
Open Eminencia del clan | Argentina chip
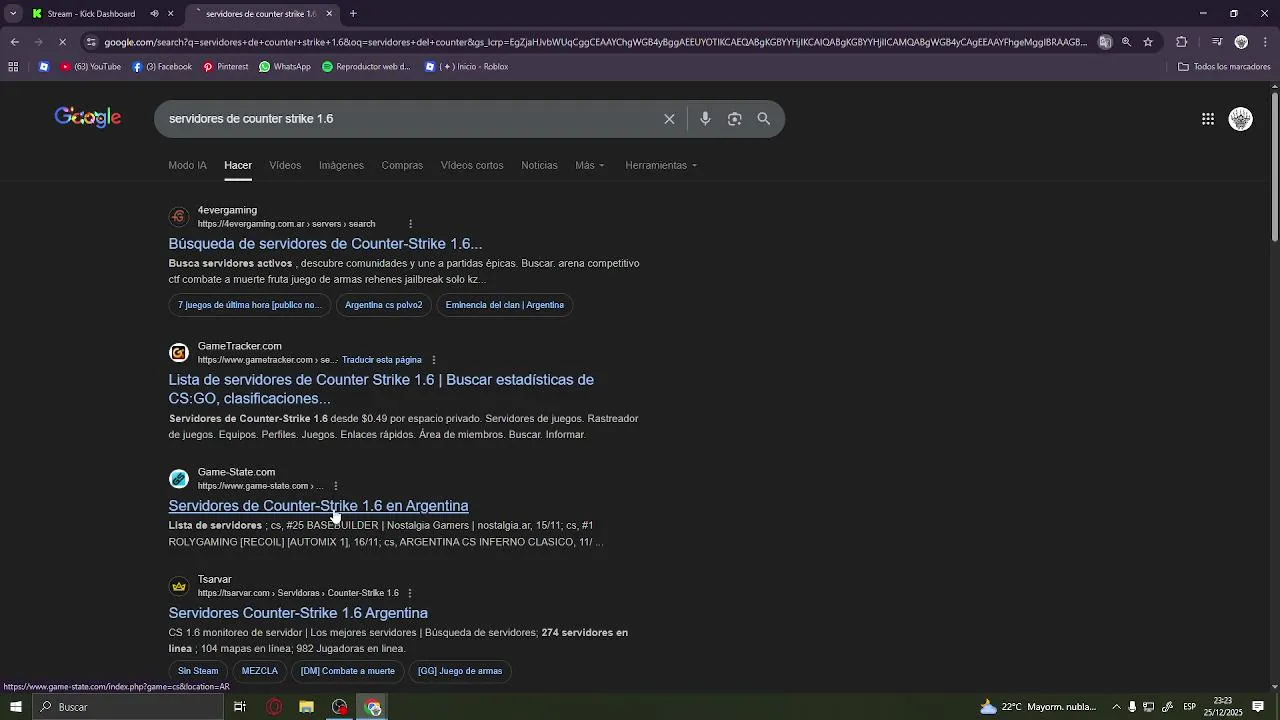[505, 305]
